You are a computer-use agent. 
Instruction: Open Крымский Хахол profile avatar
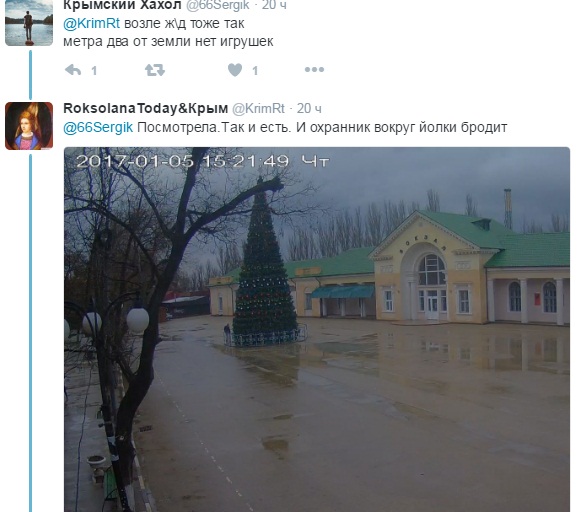point(29,23)
